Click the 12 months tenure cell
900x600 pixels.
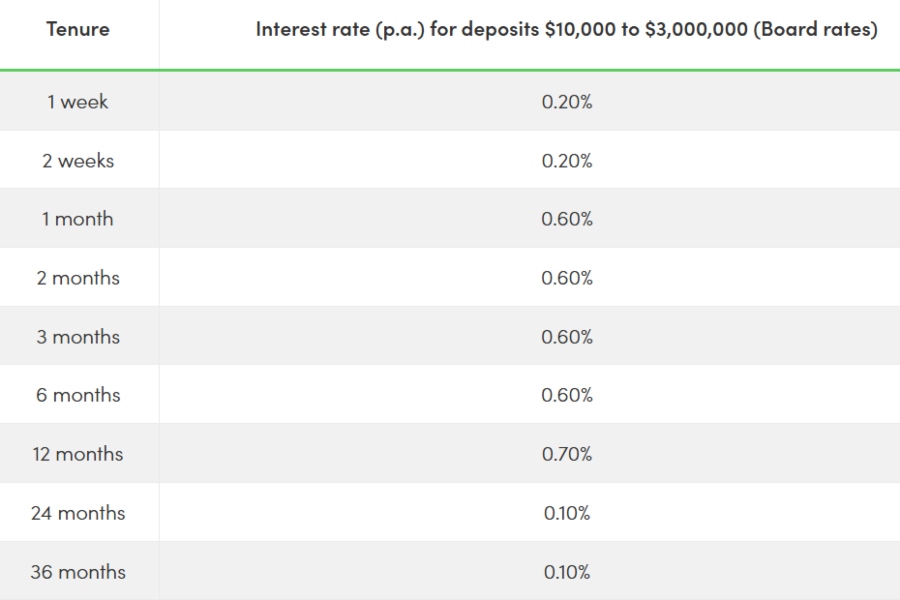[78, 454]
